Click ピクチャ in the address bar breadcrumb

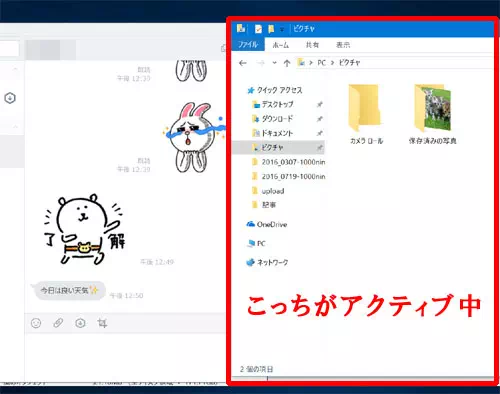[x=349, y=63]
